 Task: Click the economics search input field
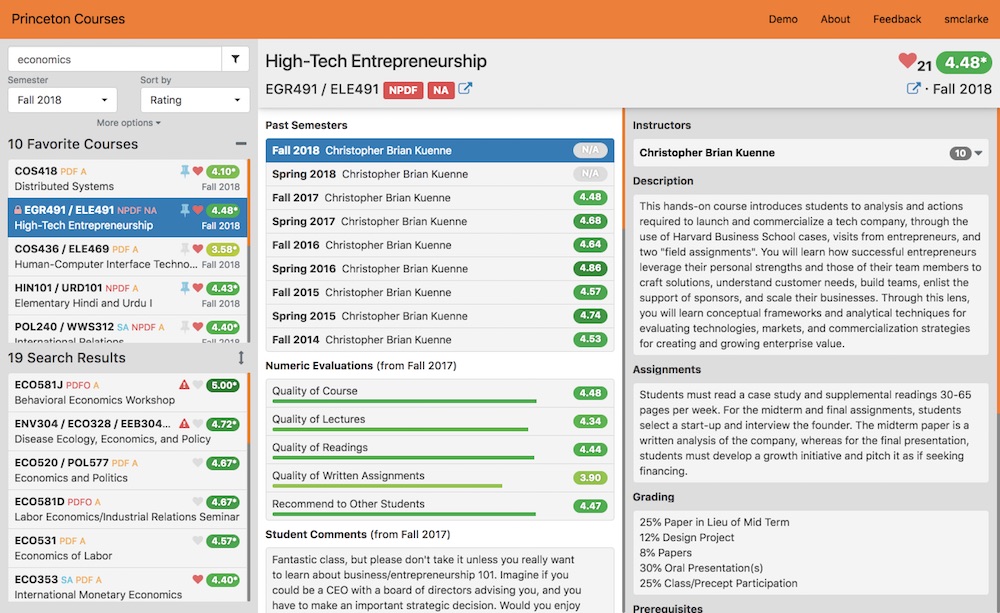click(x=114, y=60)
